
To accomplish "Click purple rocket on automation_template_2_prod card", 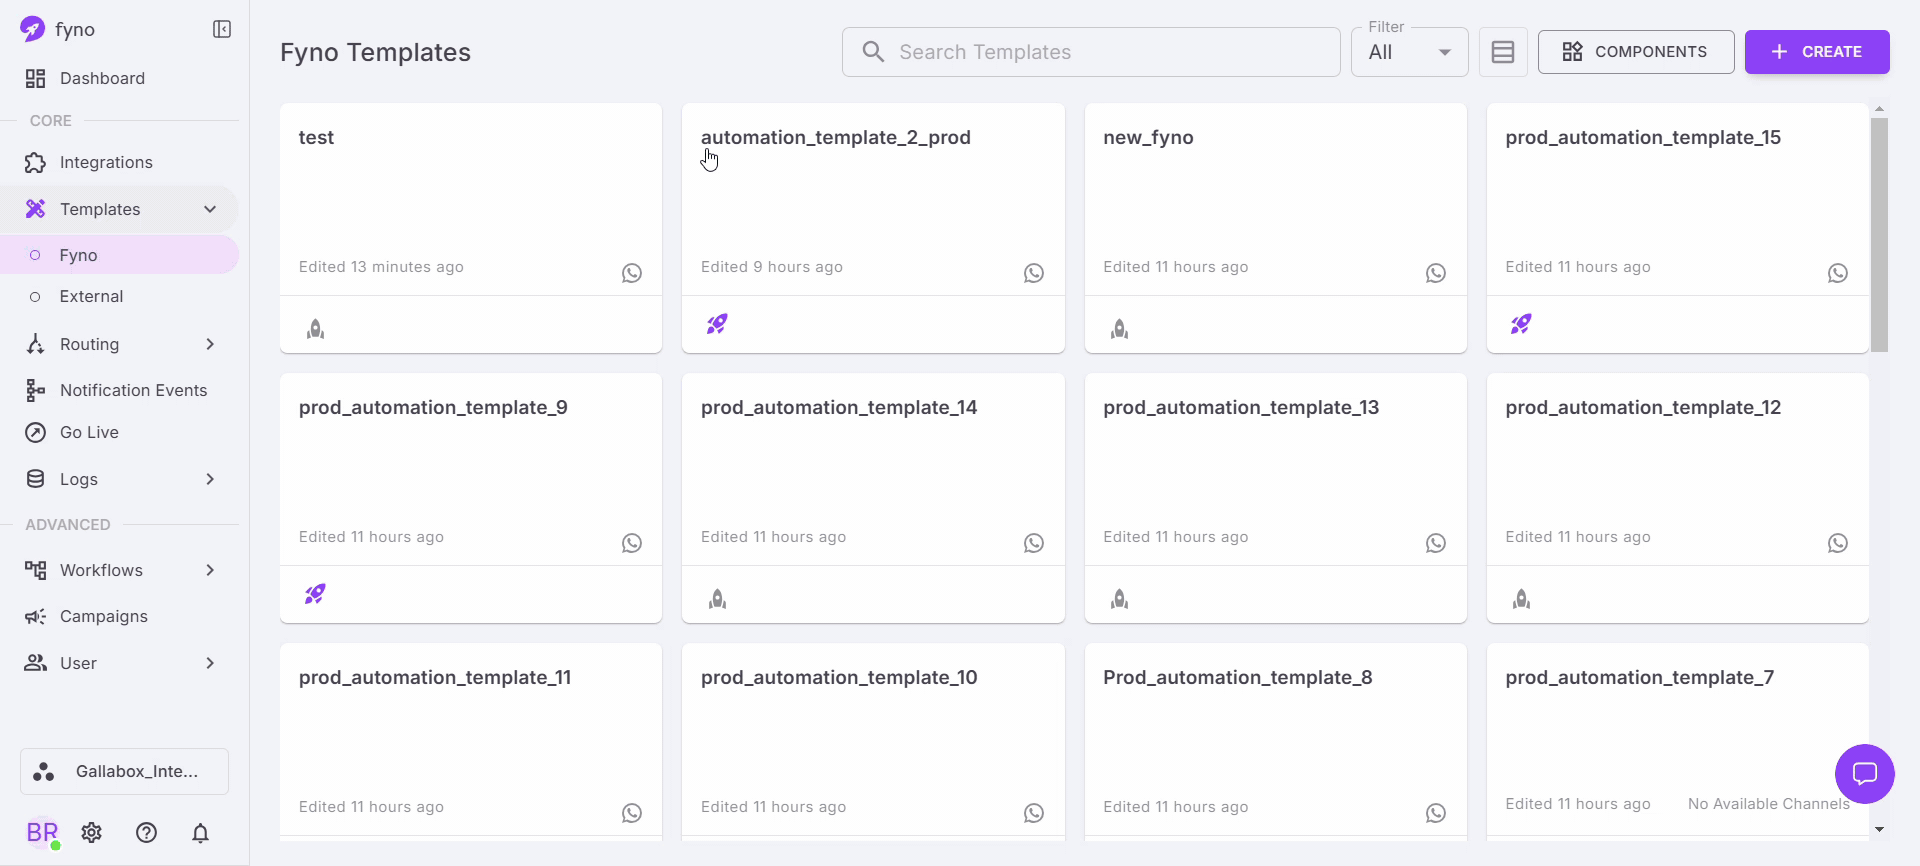I will (717, 324).
